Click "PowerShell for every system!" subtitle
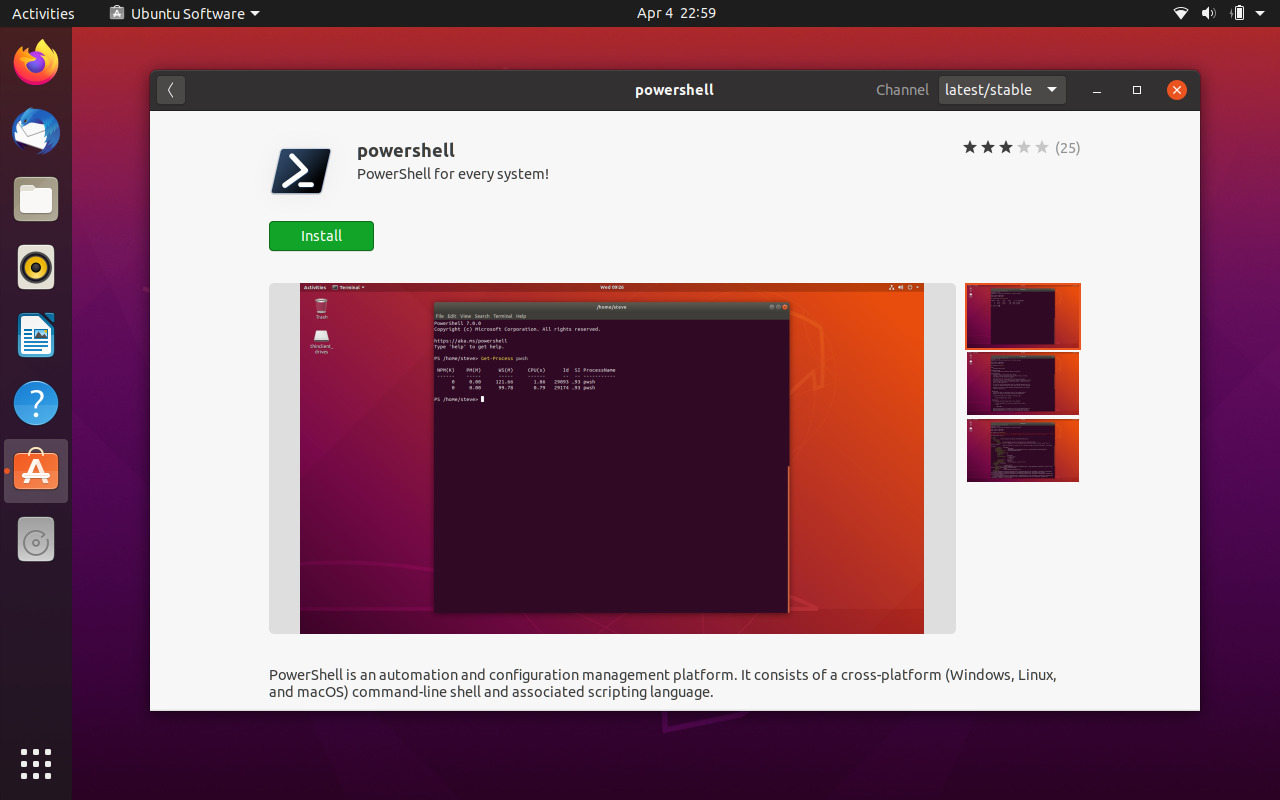1280x800 pixels. point(453,174)
